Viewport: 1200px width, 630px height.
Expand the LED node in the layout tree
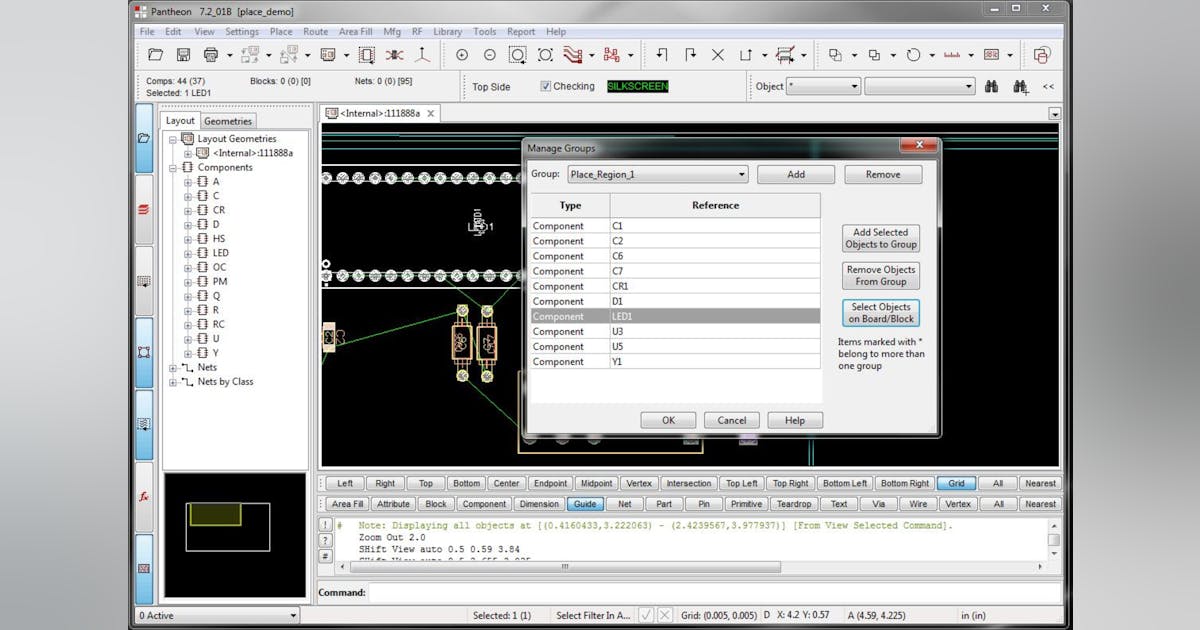coord(188,253)
